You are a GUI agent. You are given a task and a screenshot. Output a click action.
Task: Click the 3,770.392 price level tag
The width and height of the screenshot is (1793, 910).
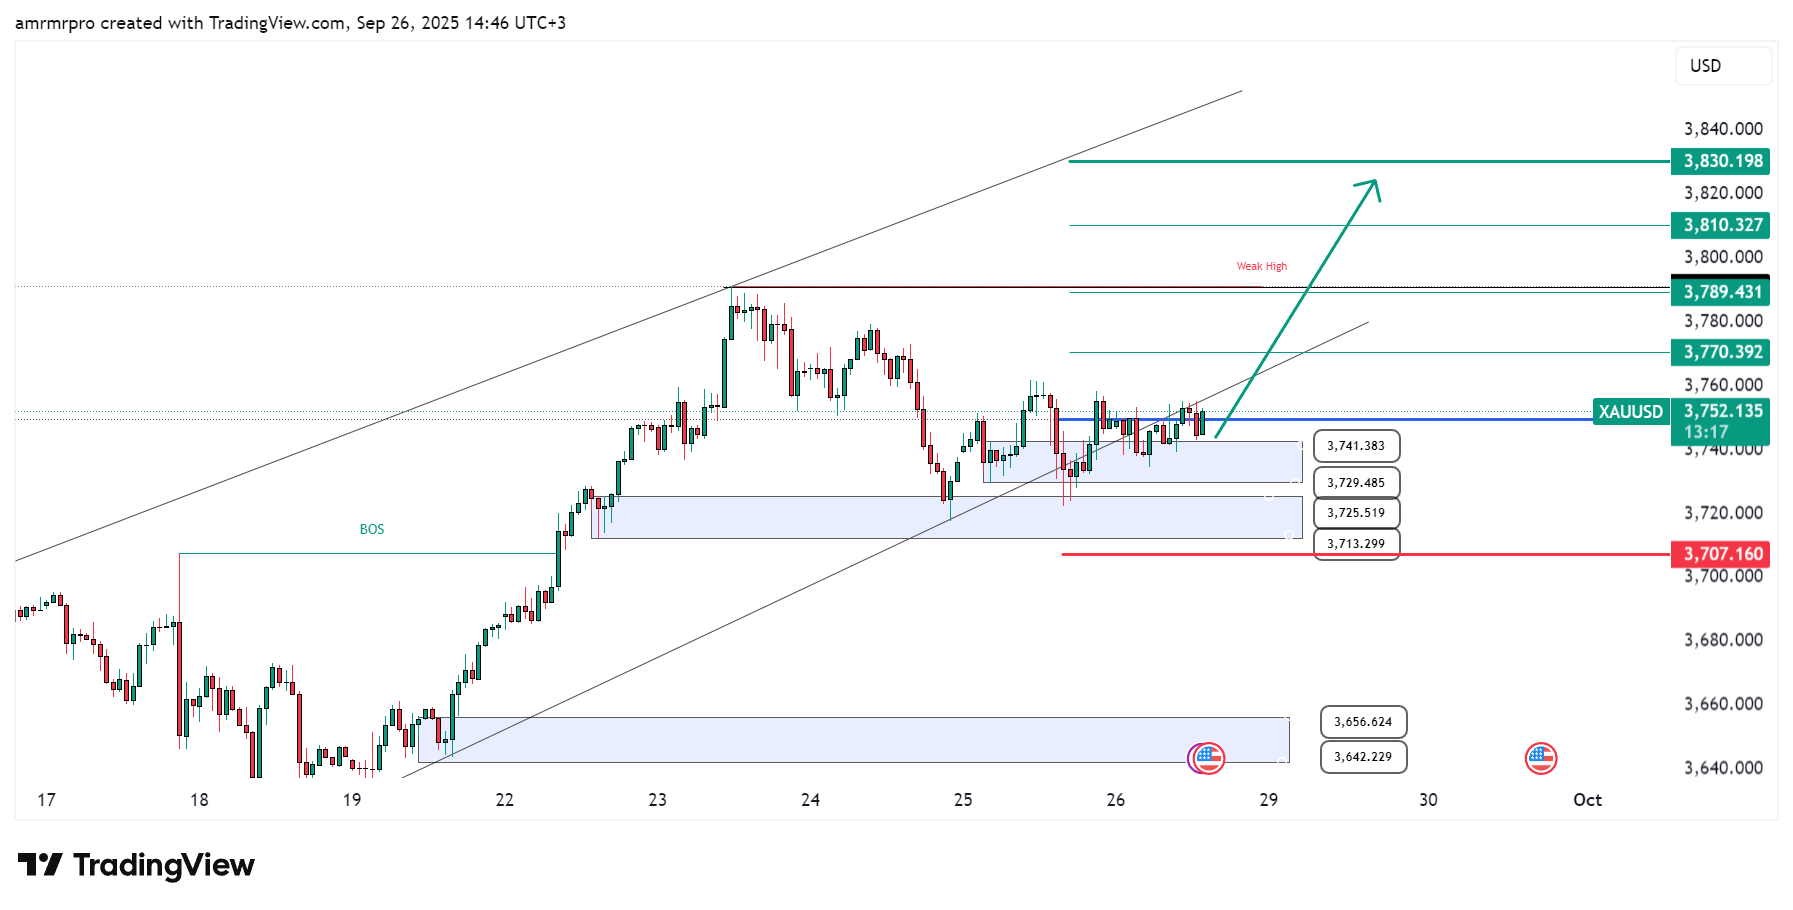(x=1720, y=352)
